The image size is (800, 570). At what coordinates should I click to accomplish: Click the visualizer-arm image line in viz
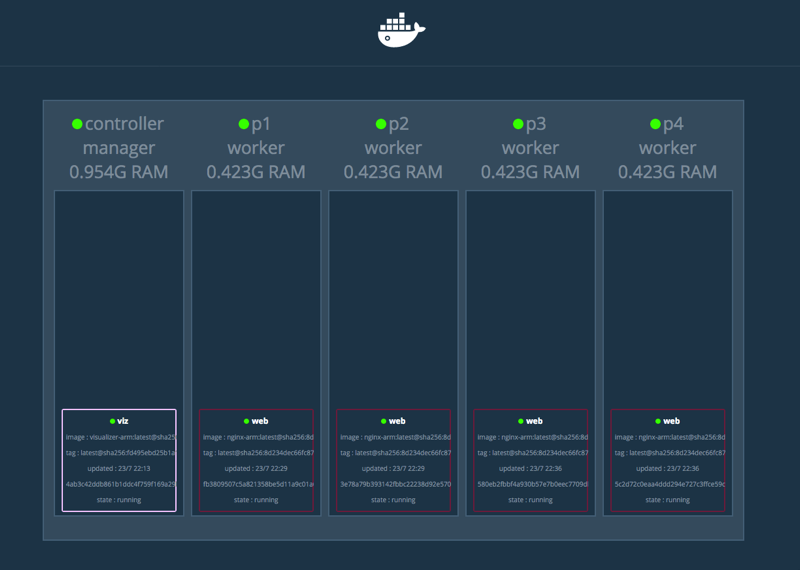click(x=119, y=437)
